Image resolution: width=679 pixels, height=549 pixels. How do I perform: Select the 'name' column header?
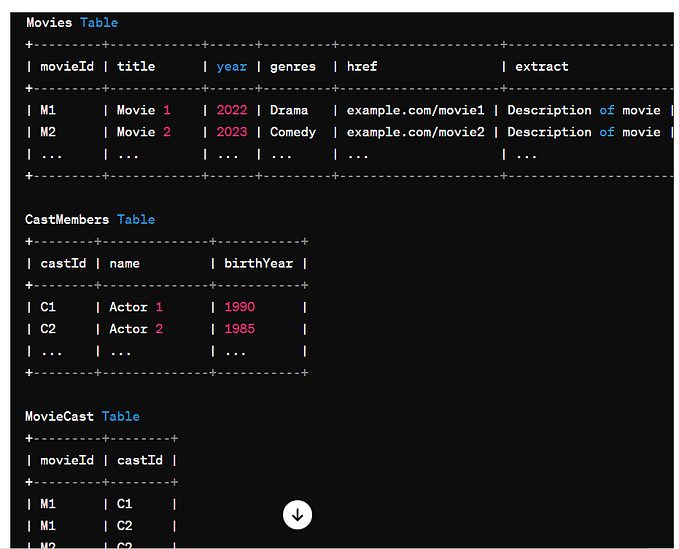(x=124, y=264)
